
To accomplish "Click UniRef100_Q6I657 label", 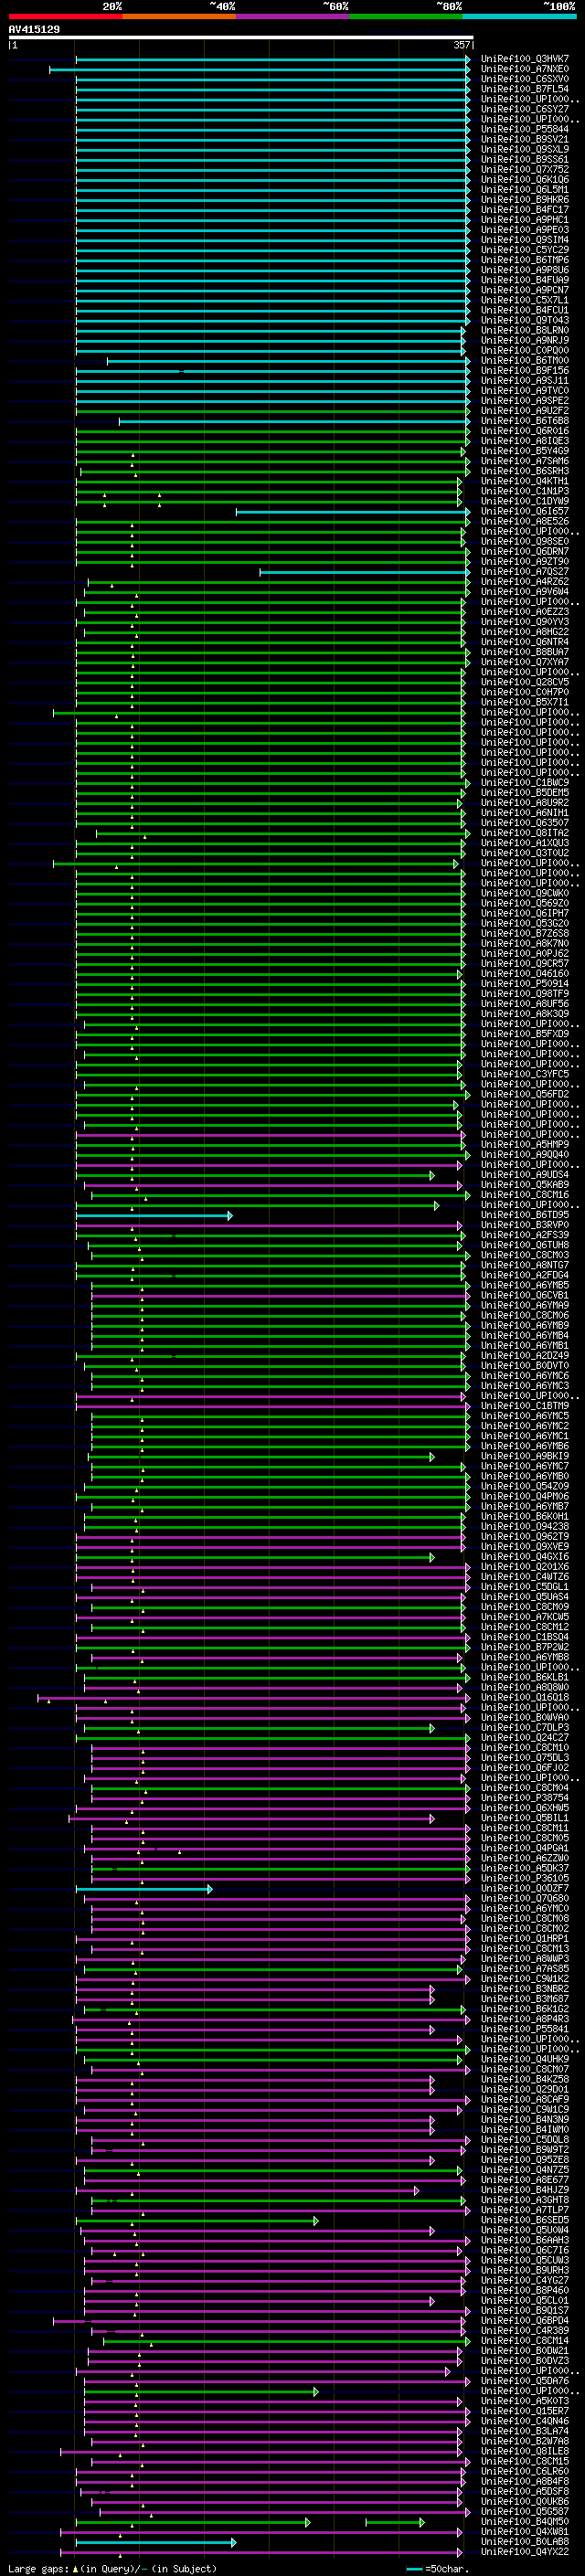I will (525, 511).
